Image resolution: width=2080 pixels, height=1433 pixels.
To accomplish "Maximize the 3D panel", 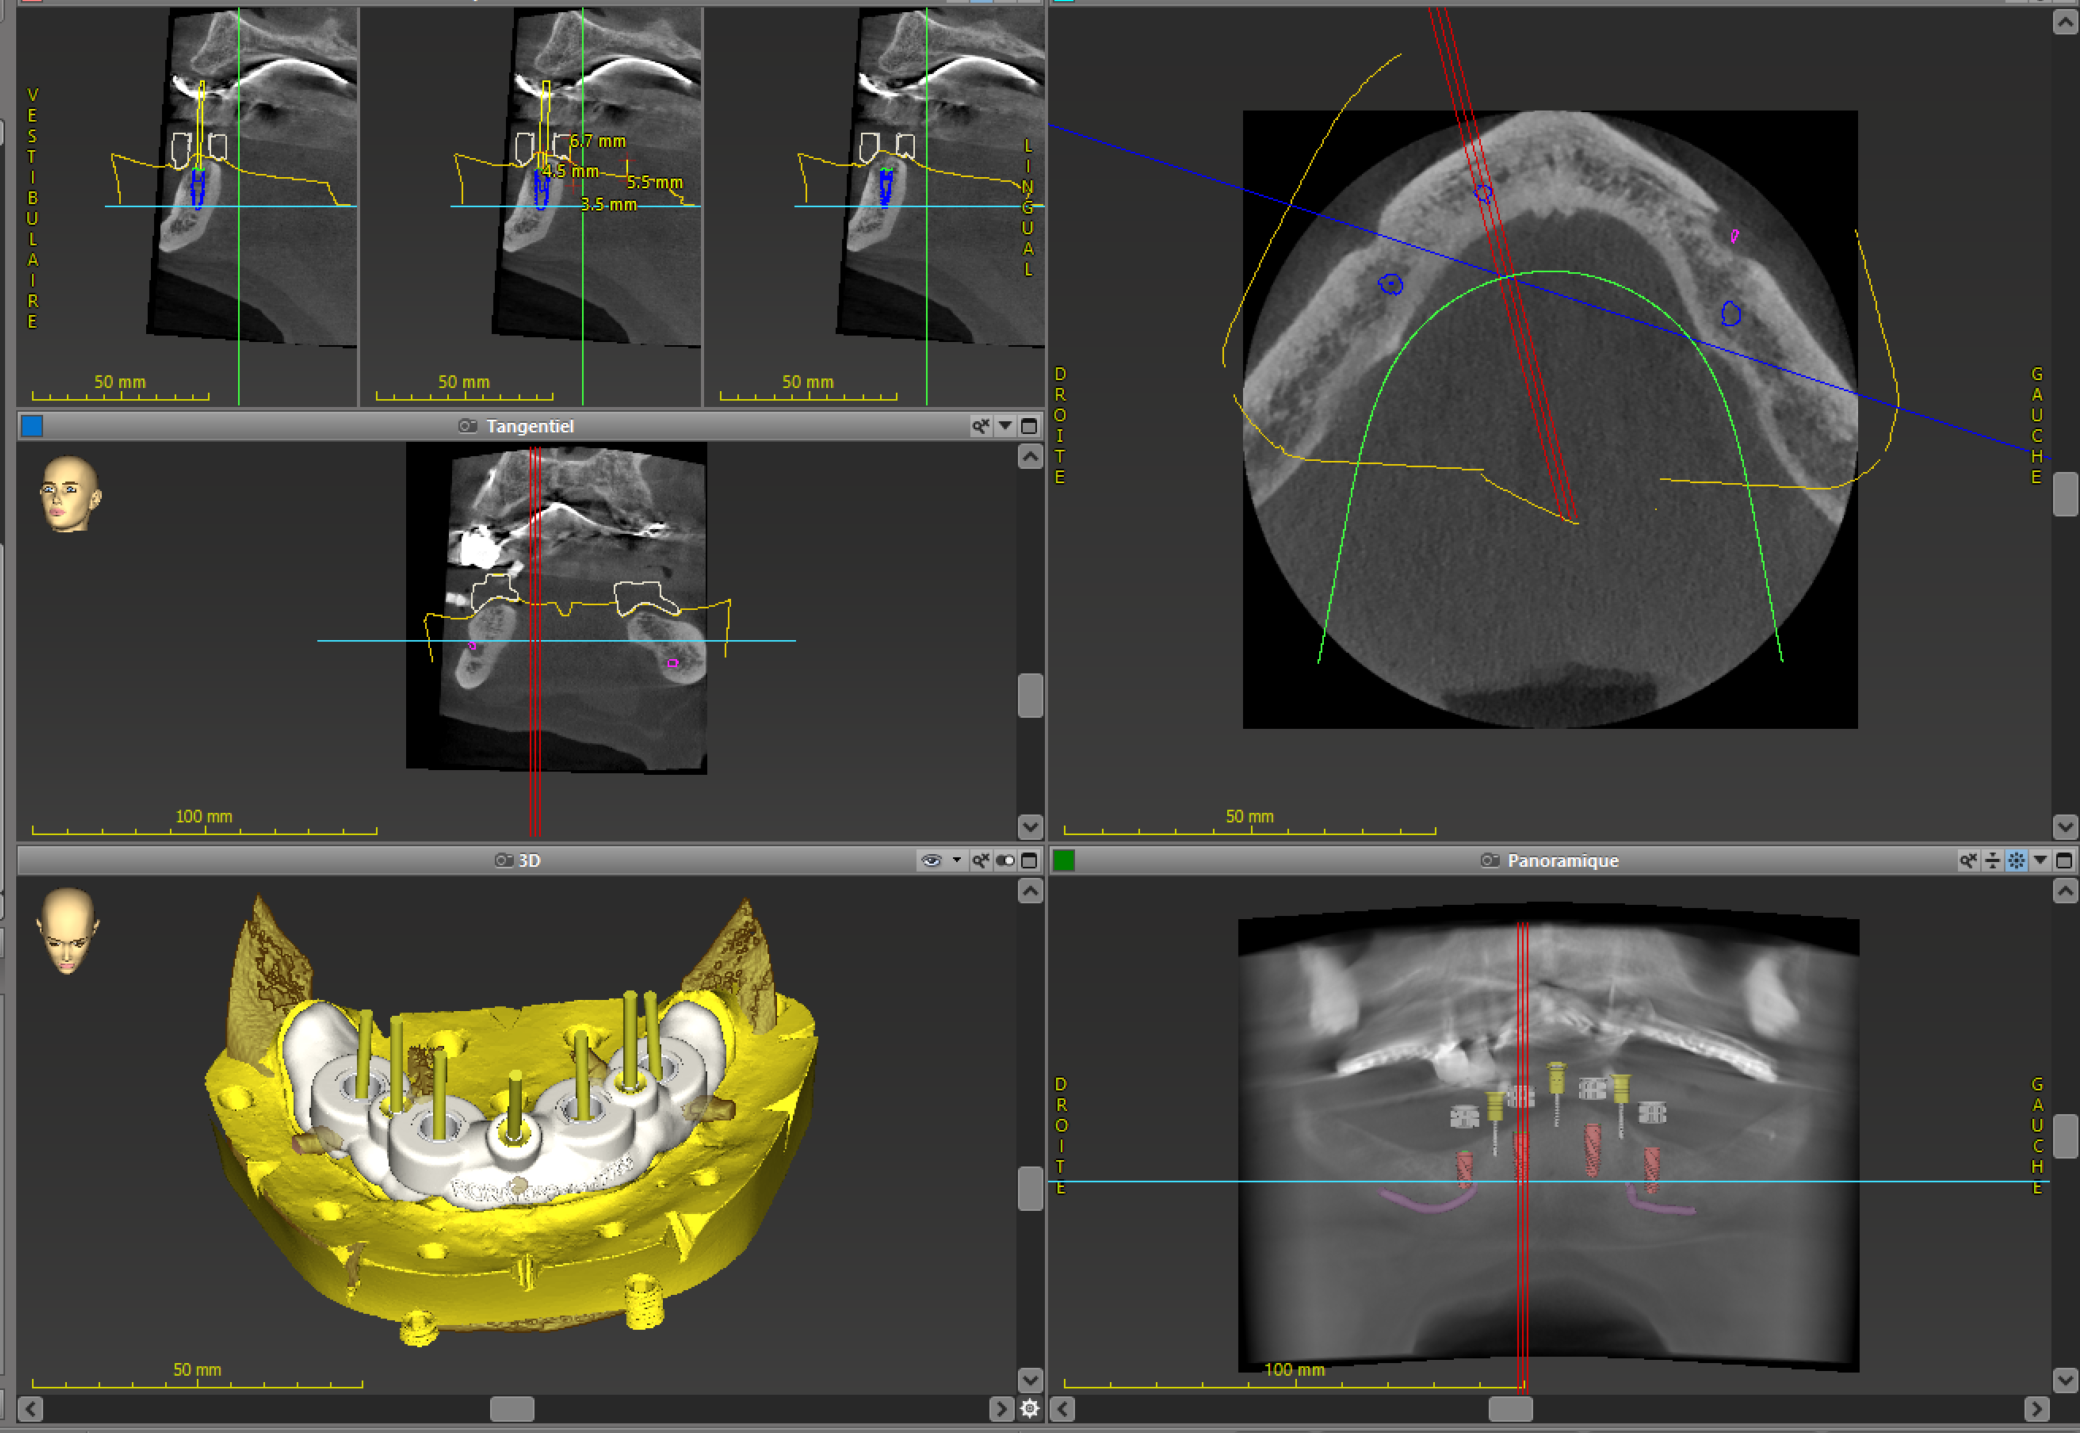I will [x=1029, y=860].
